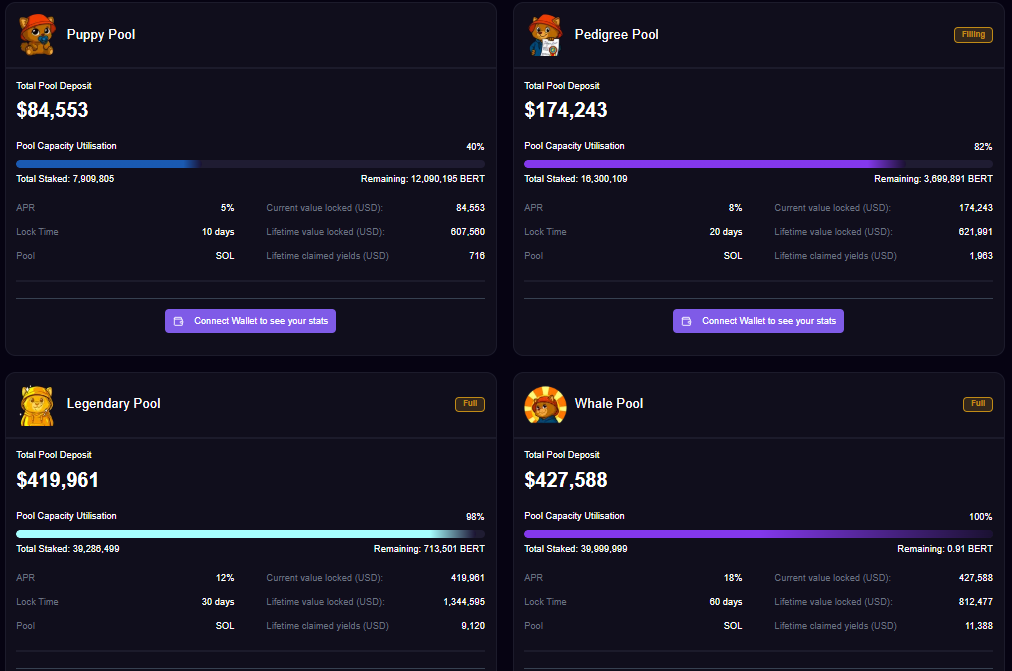Click the 12% APR value

[225, 577]
